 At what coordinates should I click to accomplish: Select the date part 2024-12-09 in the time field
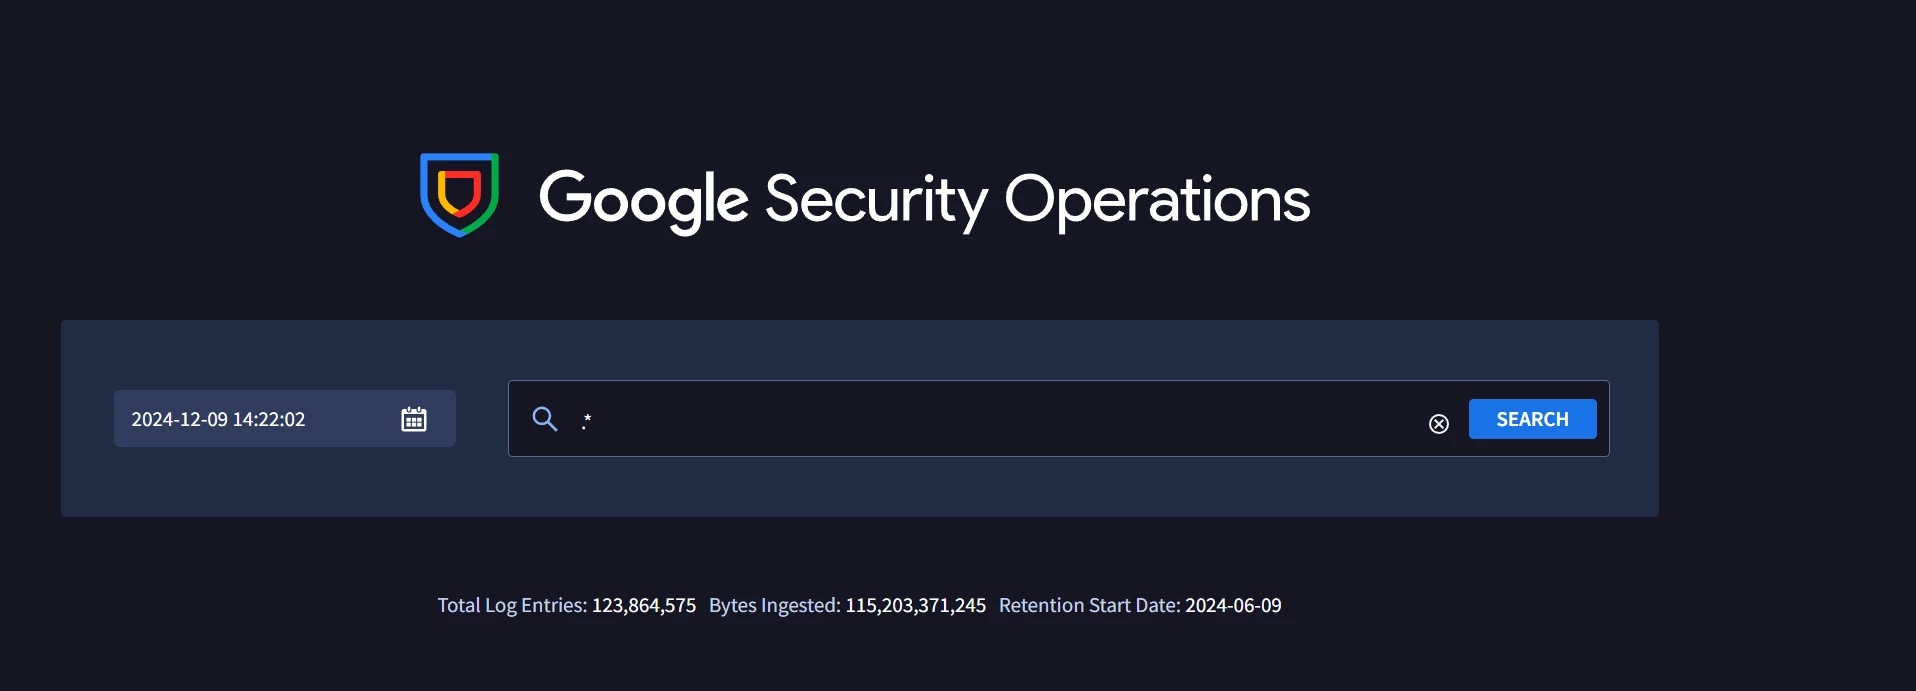(180, 419)
